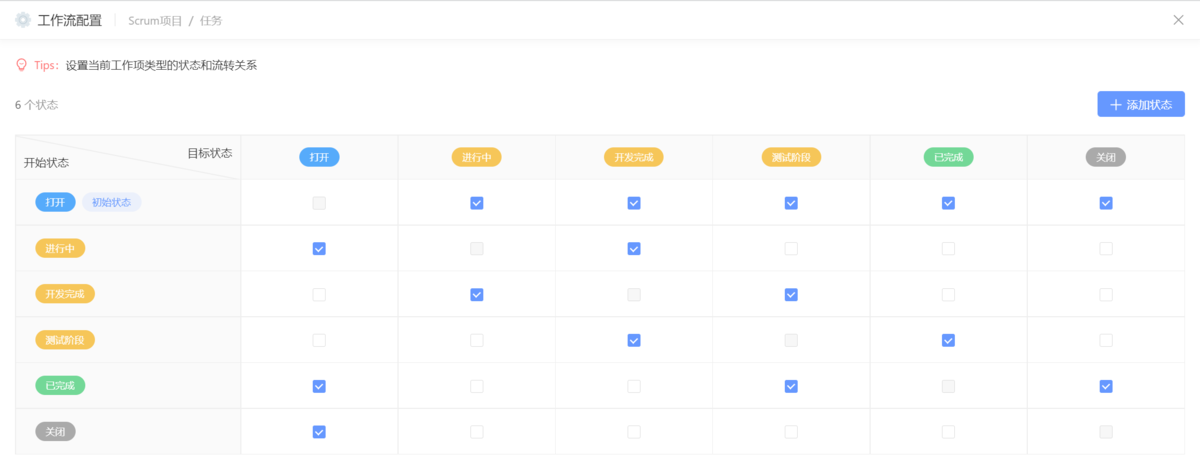This screenshot has width=1200, height=470.
Task: Enable 关闭 to 测试阶段 transition
Action: pyautogui.click(x=791, y=432)
